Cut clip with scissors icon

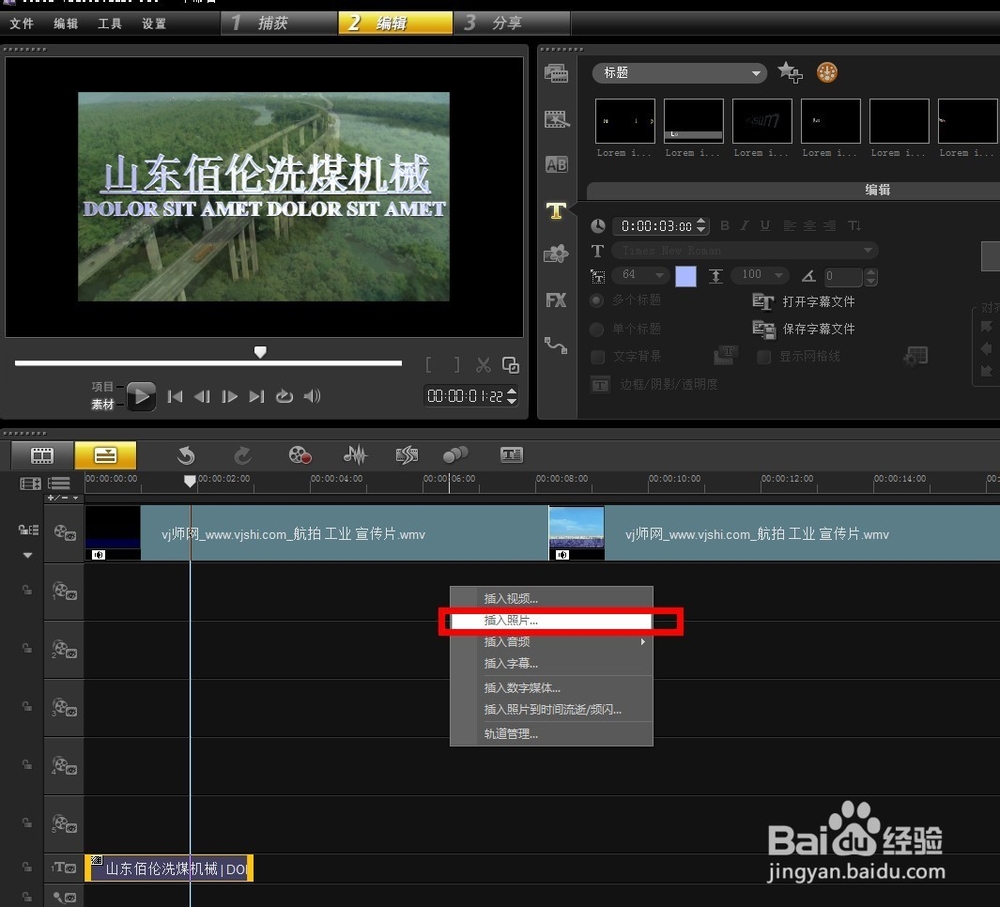[x=483, y=365]
